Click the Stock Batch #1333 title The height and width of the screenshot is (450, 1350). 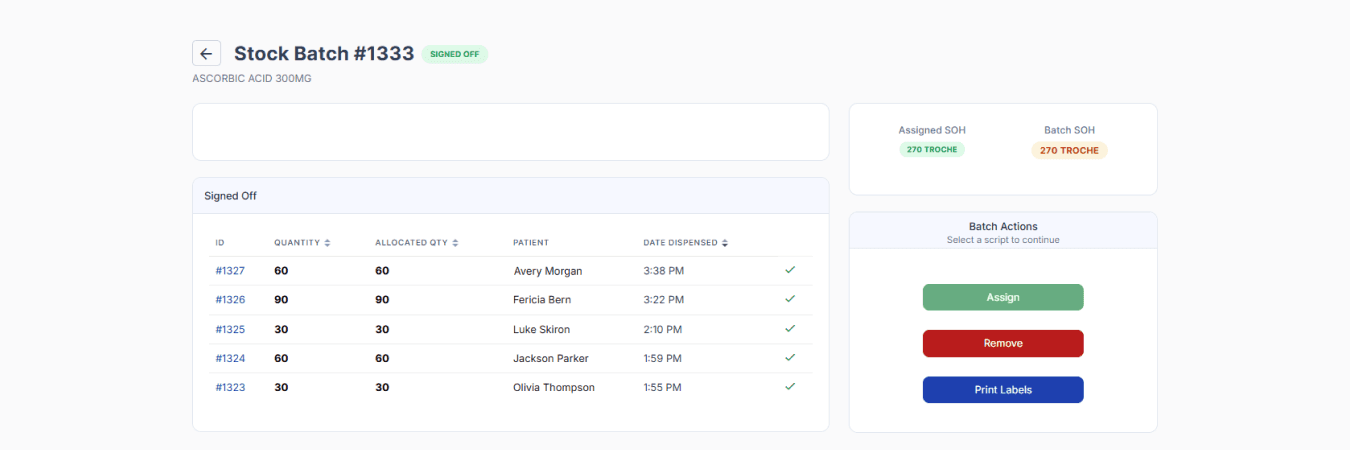[x=324, y=54]
